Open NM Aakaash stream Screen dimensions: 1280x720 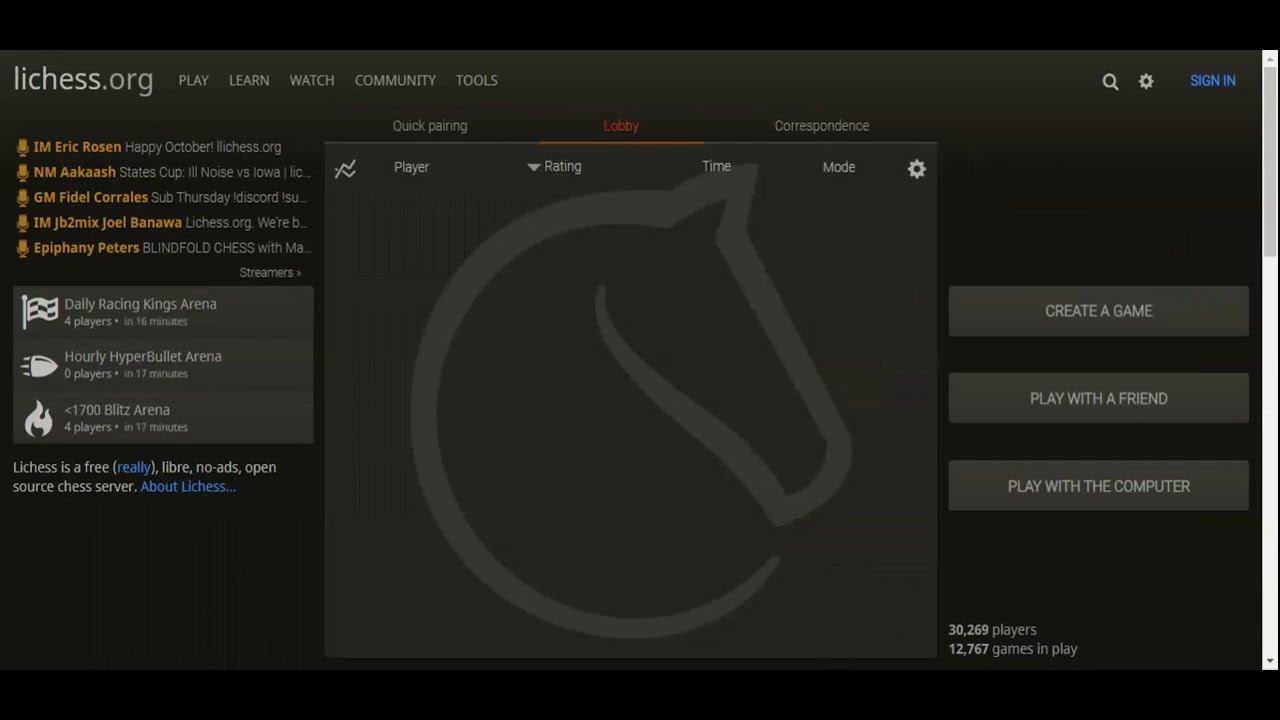pyautogui.click(x=172, y=172)
